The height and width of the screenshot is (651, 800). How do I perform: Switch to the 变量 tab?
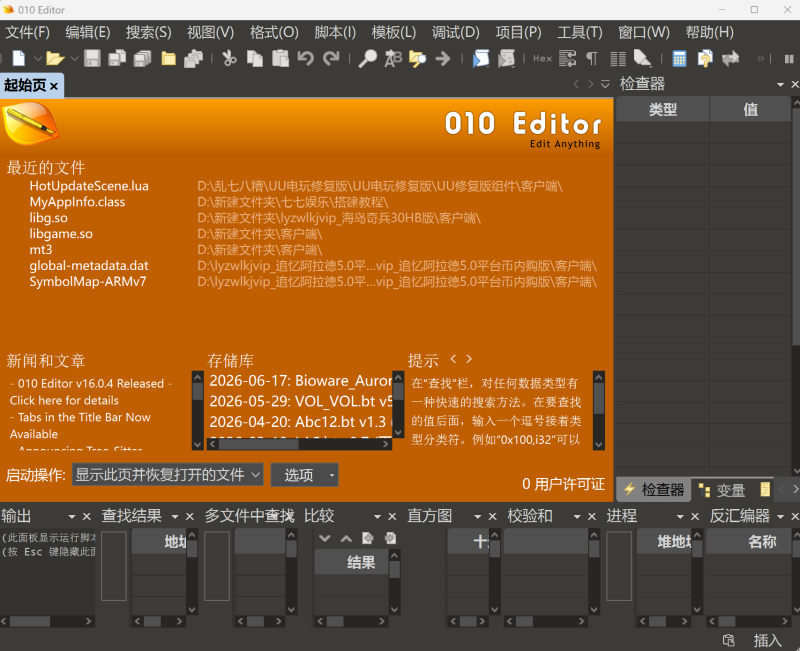coord(723,490)
